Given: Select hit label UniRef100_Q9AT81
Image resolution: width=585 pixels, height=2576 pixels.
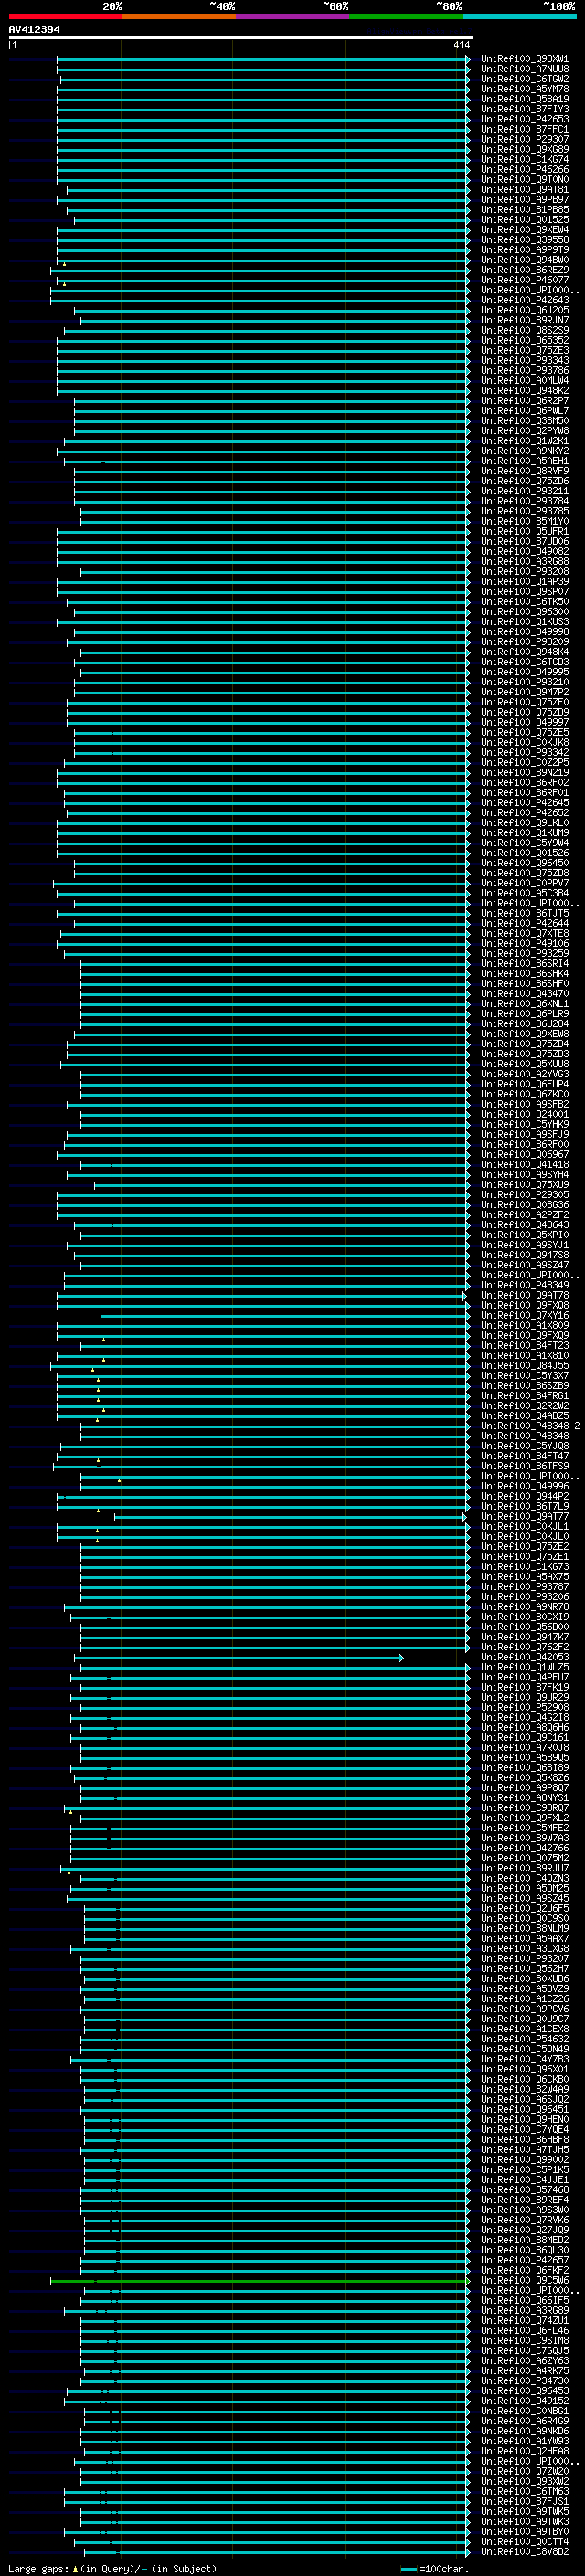Looking at the screenshot, I should pyautogui.click(x=525, y=189).
